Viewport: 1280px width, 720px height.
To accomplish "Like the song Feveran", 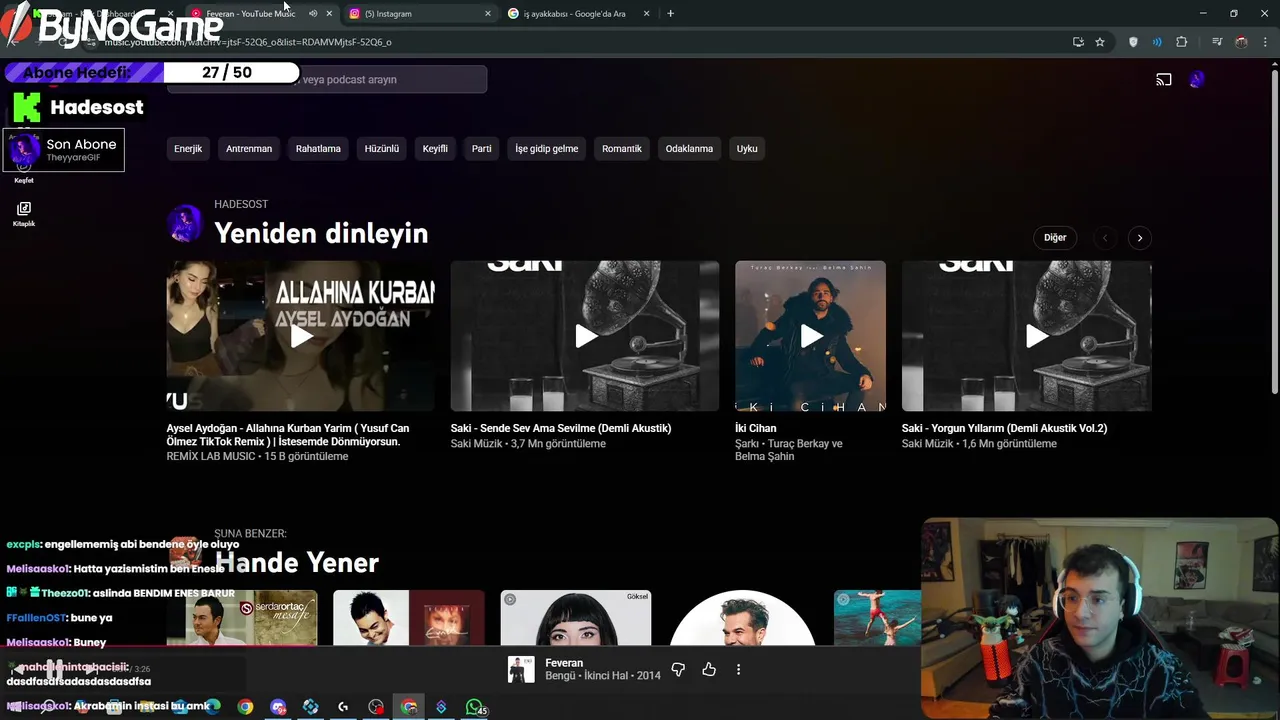I will [709, 669].
